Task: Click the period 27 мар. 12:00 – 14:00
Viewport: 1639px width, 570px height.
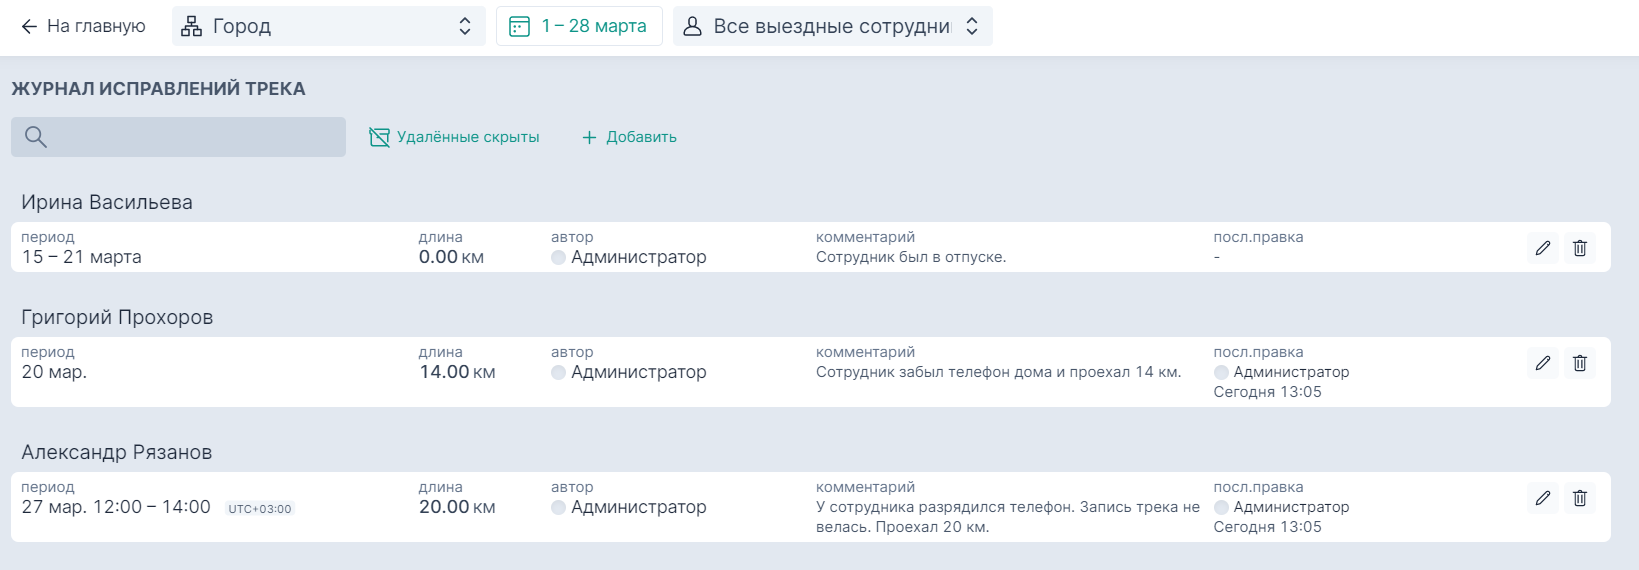Action: pos(116,507)
